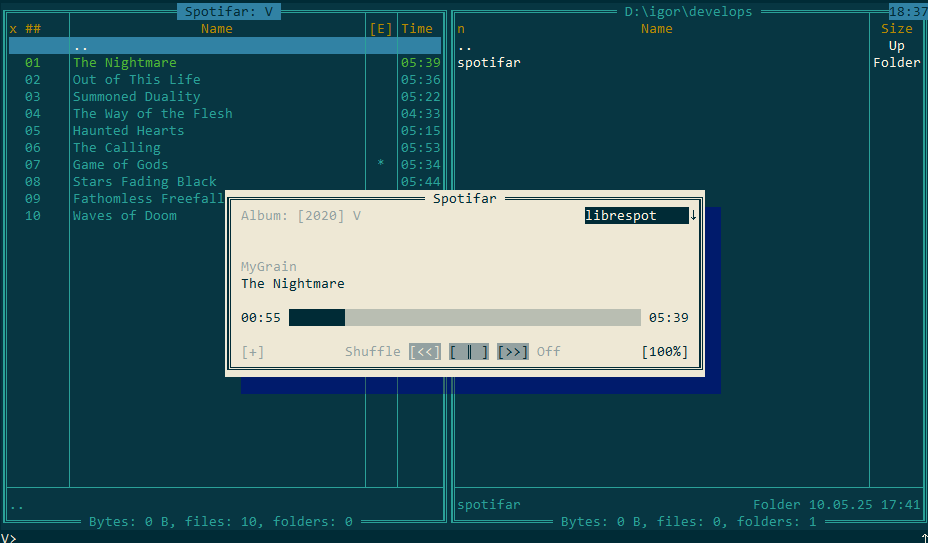Select the '..' parent row in Spotifar panel
Screen dimensions: 928x543
[225, 46]
